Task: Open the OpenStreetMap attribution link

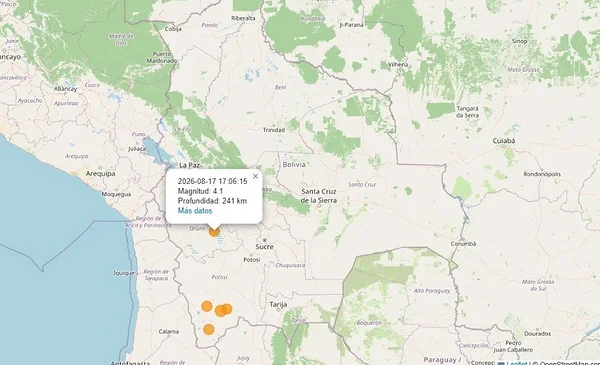Action: [570, 363]
